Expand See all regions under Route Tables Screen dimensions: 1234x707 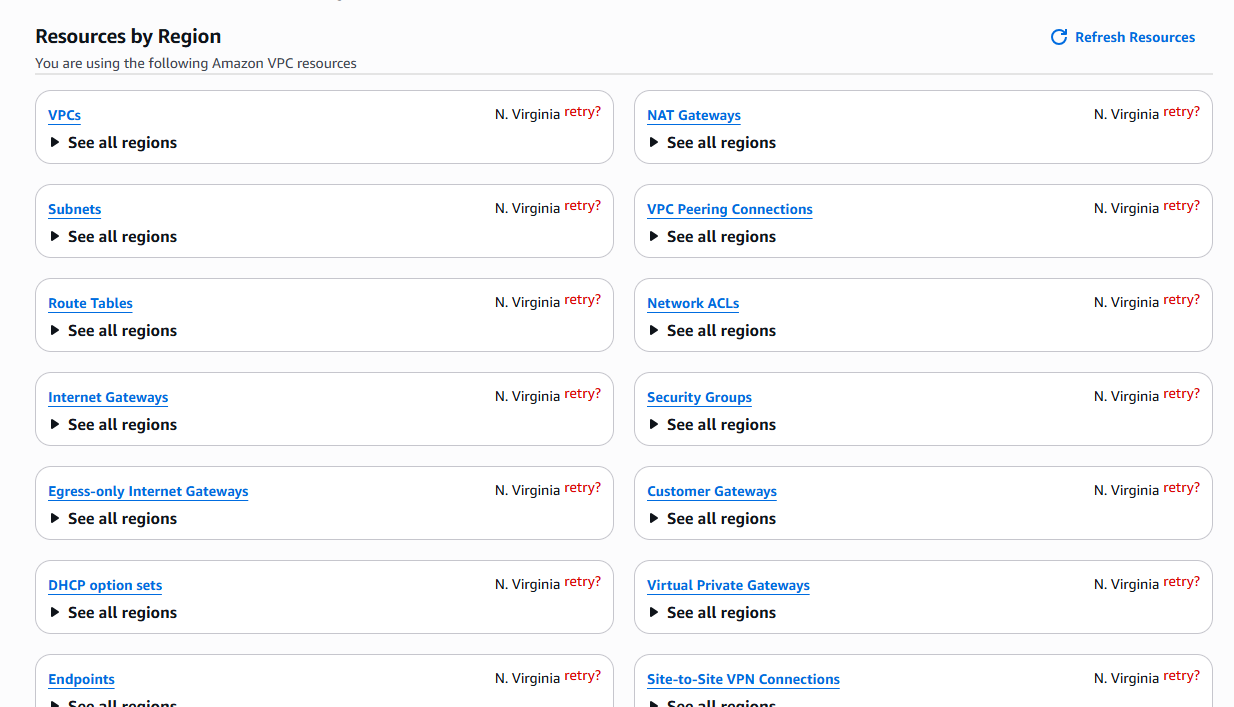point(112,331)
